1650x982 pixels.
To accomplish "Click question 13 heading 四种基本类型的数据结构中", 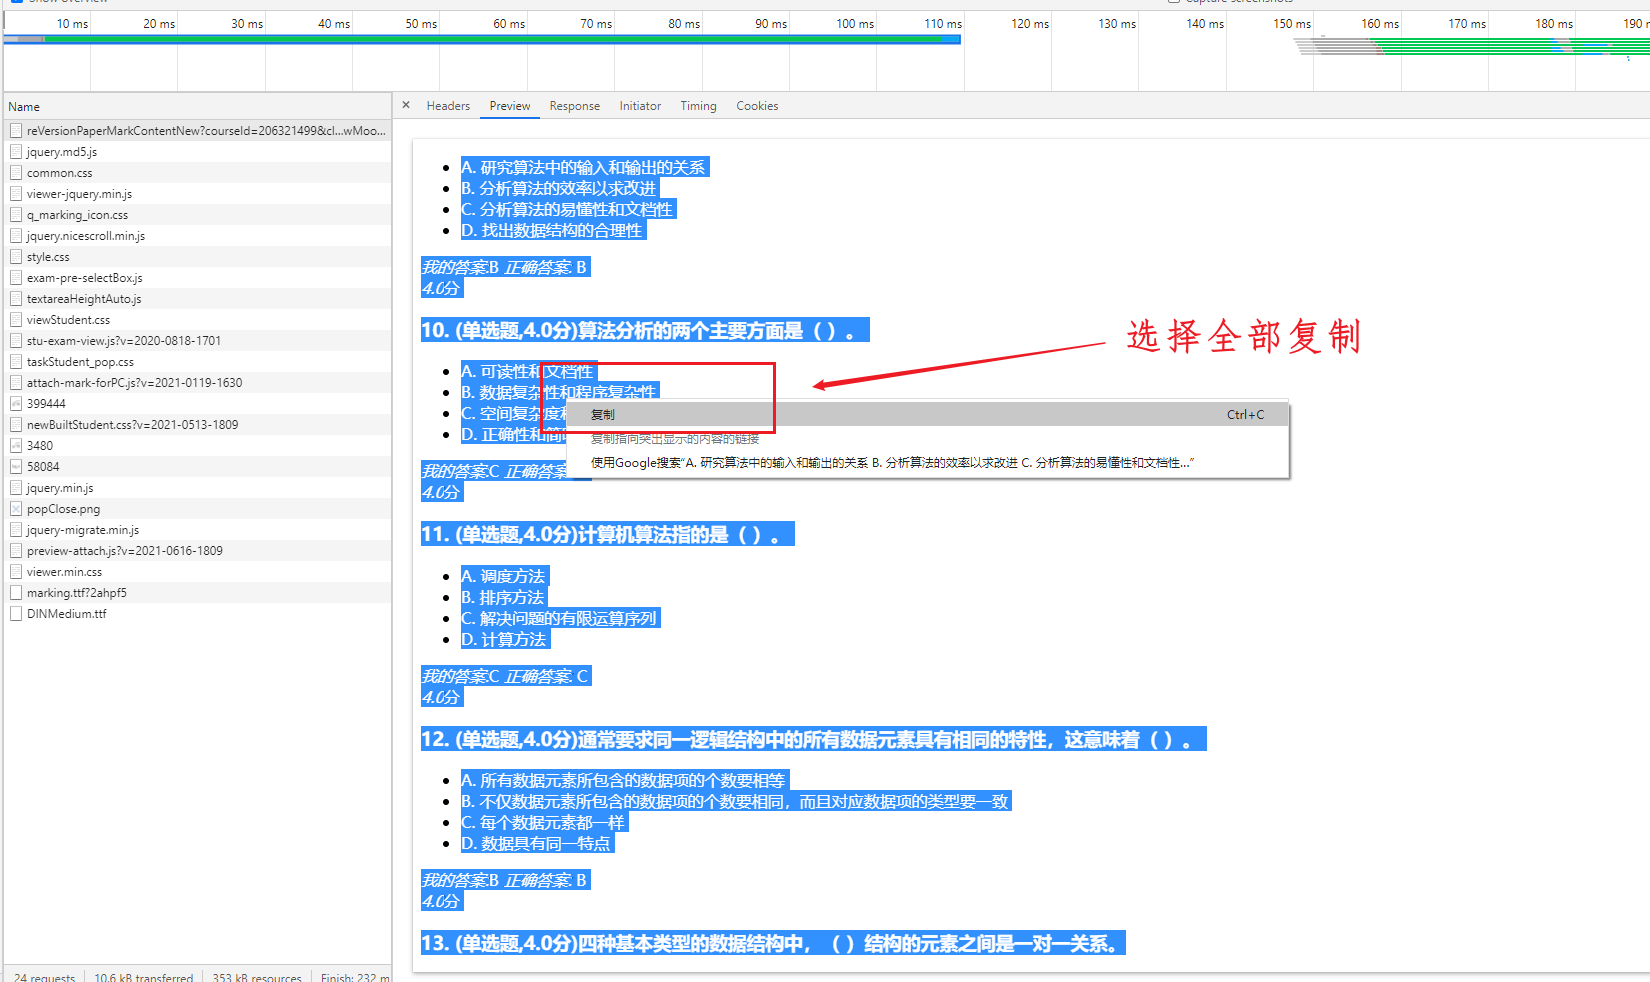I will pos(773,944).
